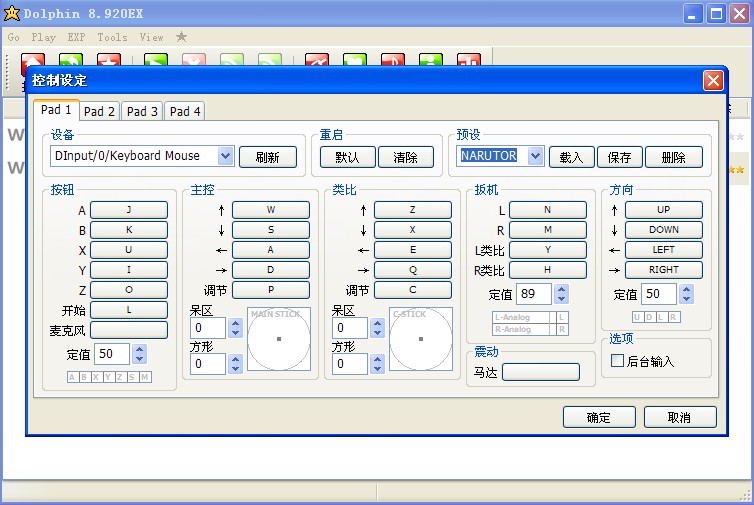Click the direction up mapping labeled UP
This screenshot has height=505, width=754.
tap(663, 210)
